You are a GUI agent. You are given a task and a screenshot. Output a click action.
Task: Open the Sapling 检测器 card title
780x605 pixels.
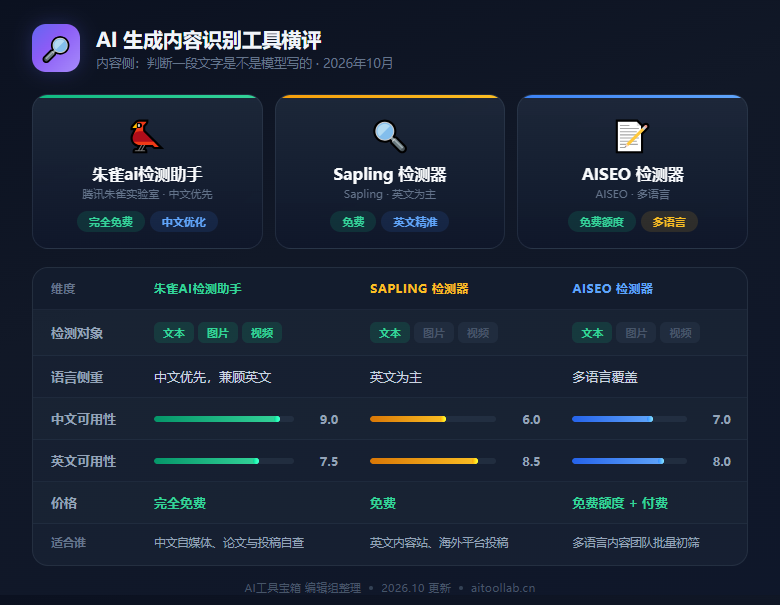(390, 174)
